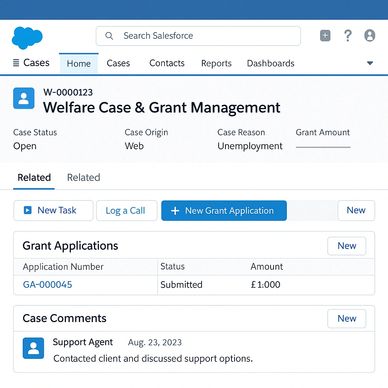This screenshot has width=388, height=388.
Task: Open the user profile avatar icon
Action: point(370,36)
